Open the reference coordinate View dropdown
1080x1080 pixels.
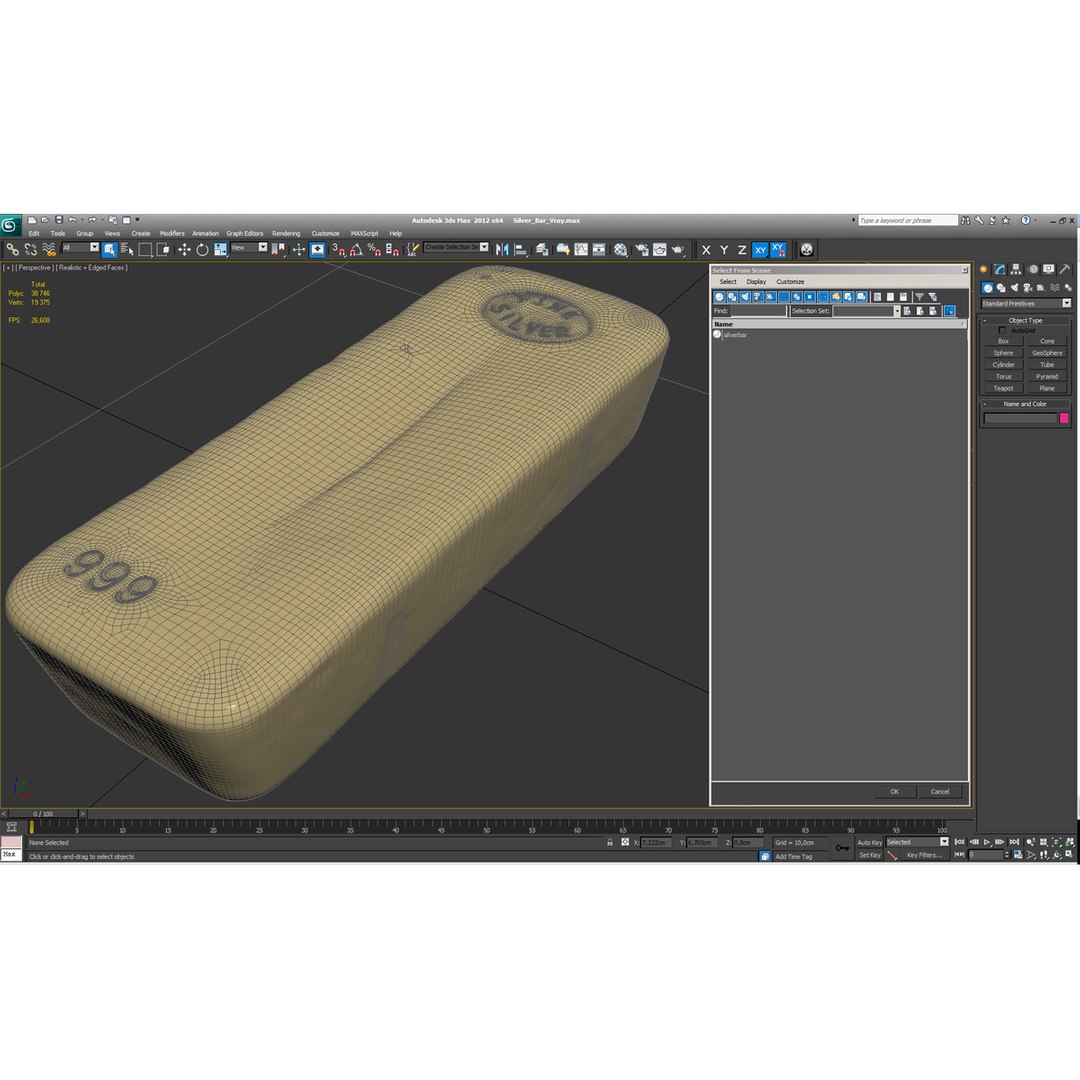coord(249,247)
